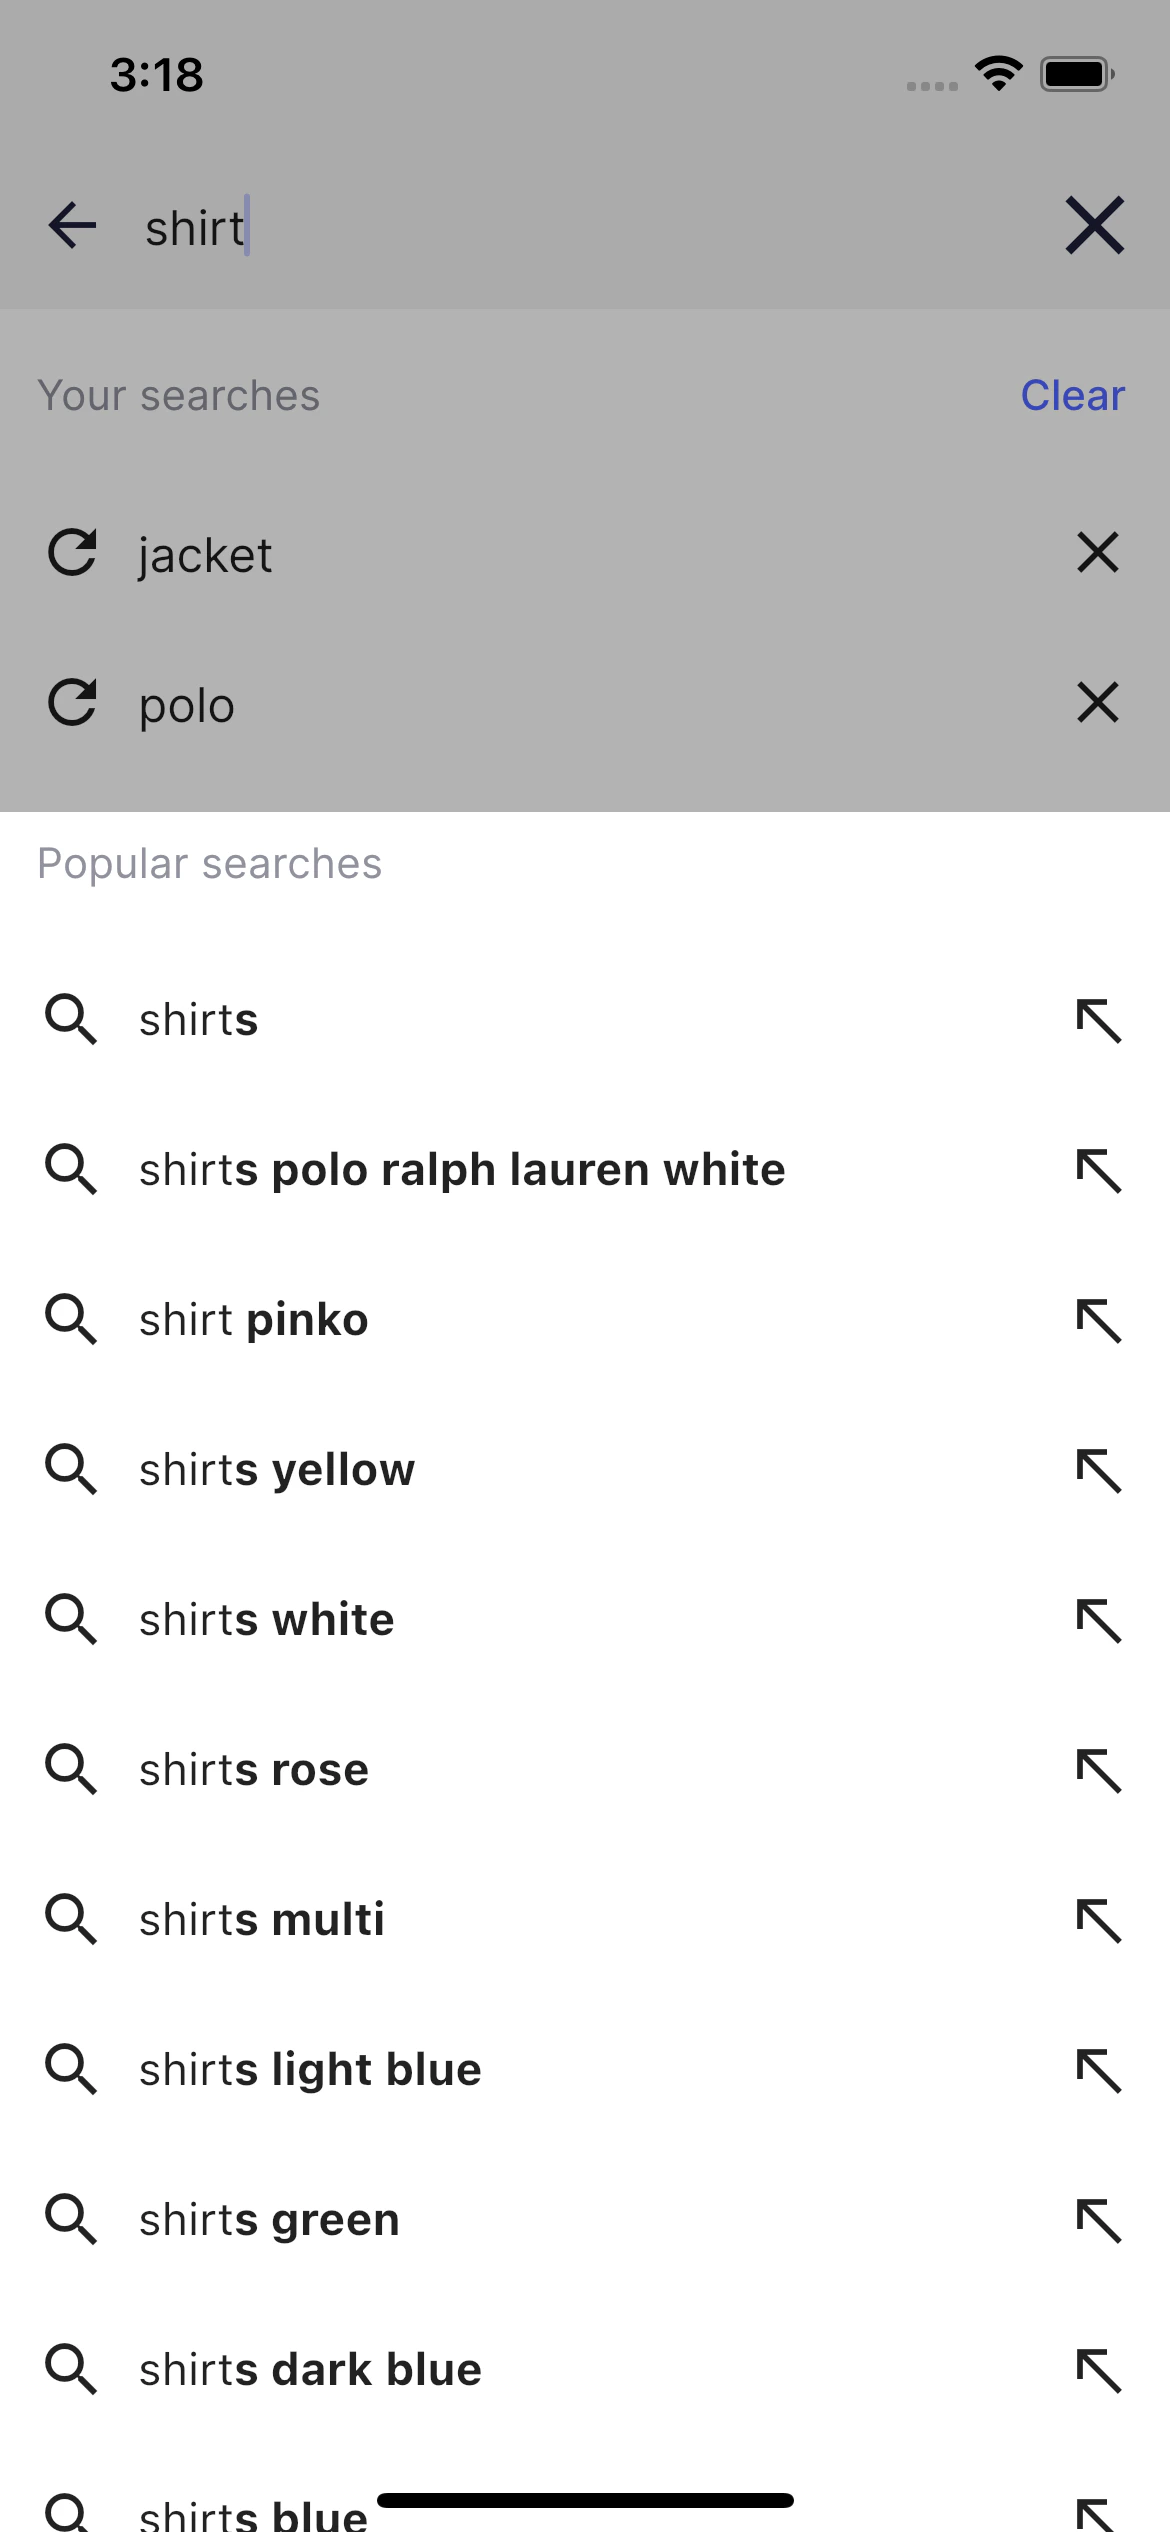Tap the Wi-Fi icon in the status bar
The width and height of the screenshot is (1170, 2532).
point(997,73)
